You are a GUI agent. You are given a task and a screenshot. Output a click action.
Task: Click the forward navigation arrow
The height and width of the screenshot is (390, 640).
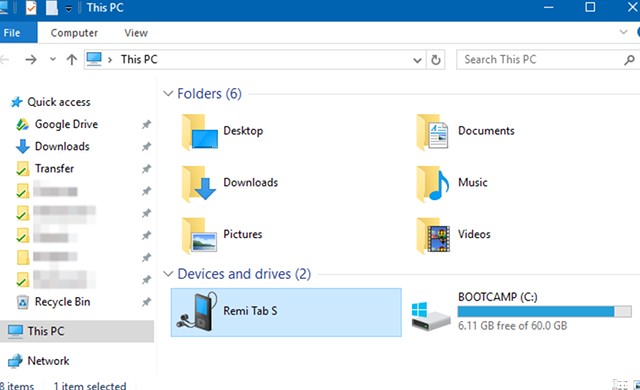point(31,60)
